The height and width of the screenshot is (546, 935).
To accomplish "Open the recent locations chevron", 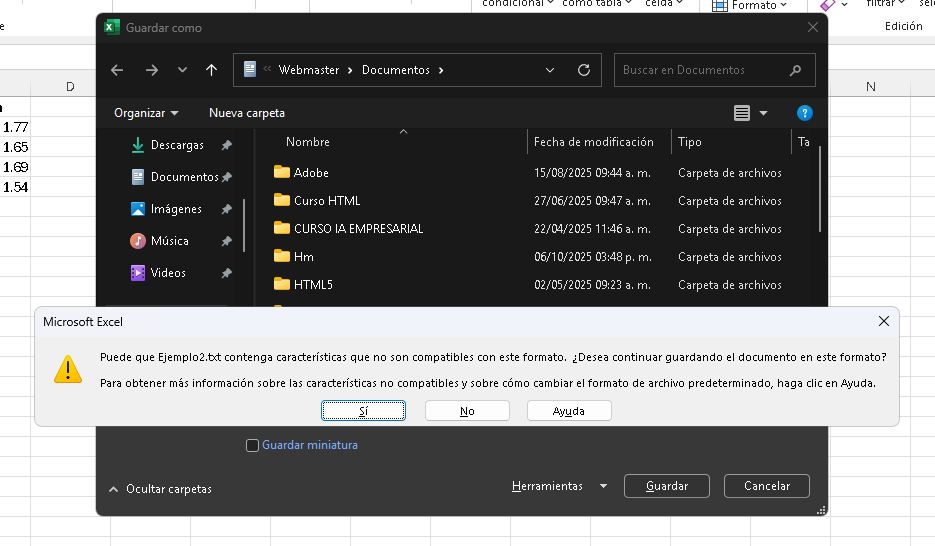I will pos(182,70).
